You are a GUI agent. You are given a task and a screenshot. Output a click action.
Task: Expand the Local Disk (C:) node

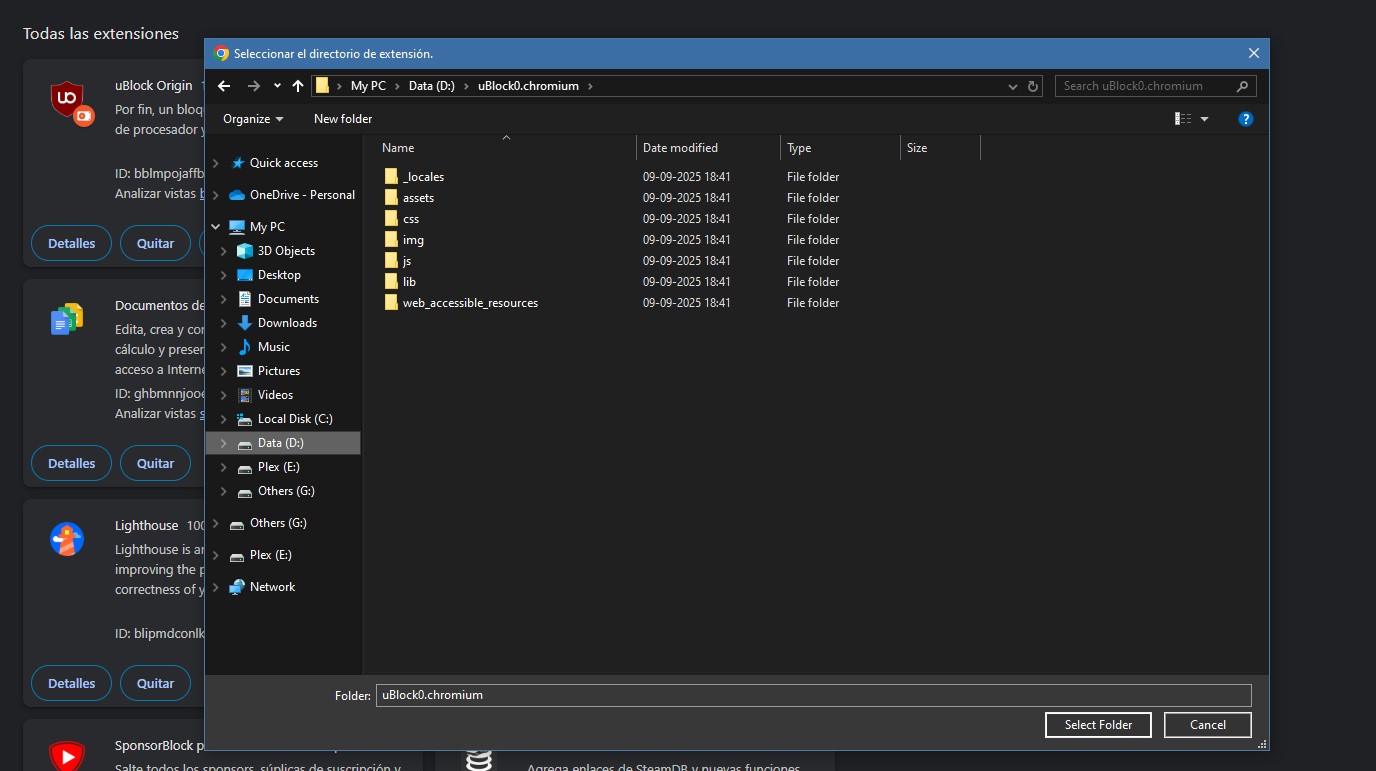(224, 419)
